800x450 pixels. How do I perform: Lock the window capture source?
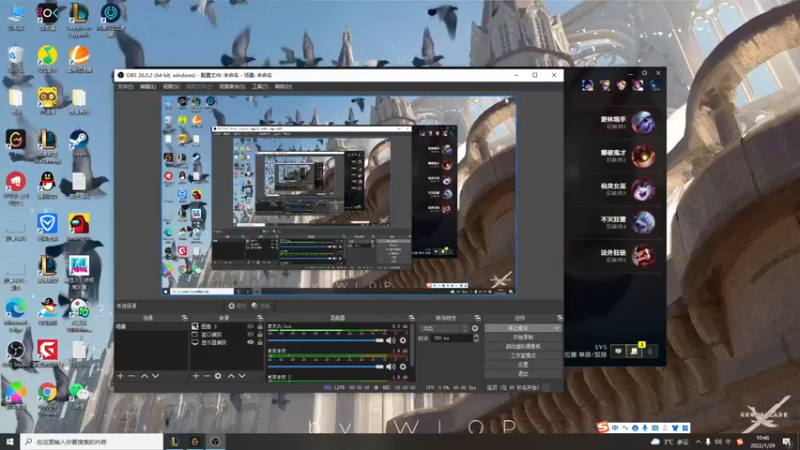coord(260,335)
